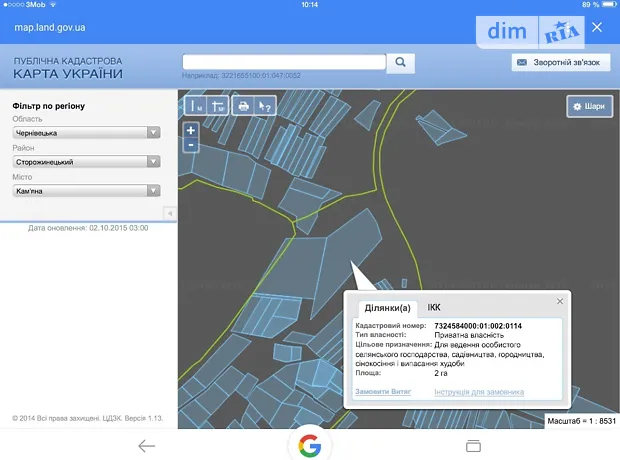Close the parcel info popup

560,301
